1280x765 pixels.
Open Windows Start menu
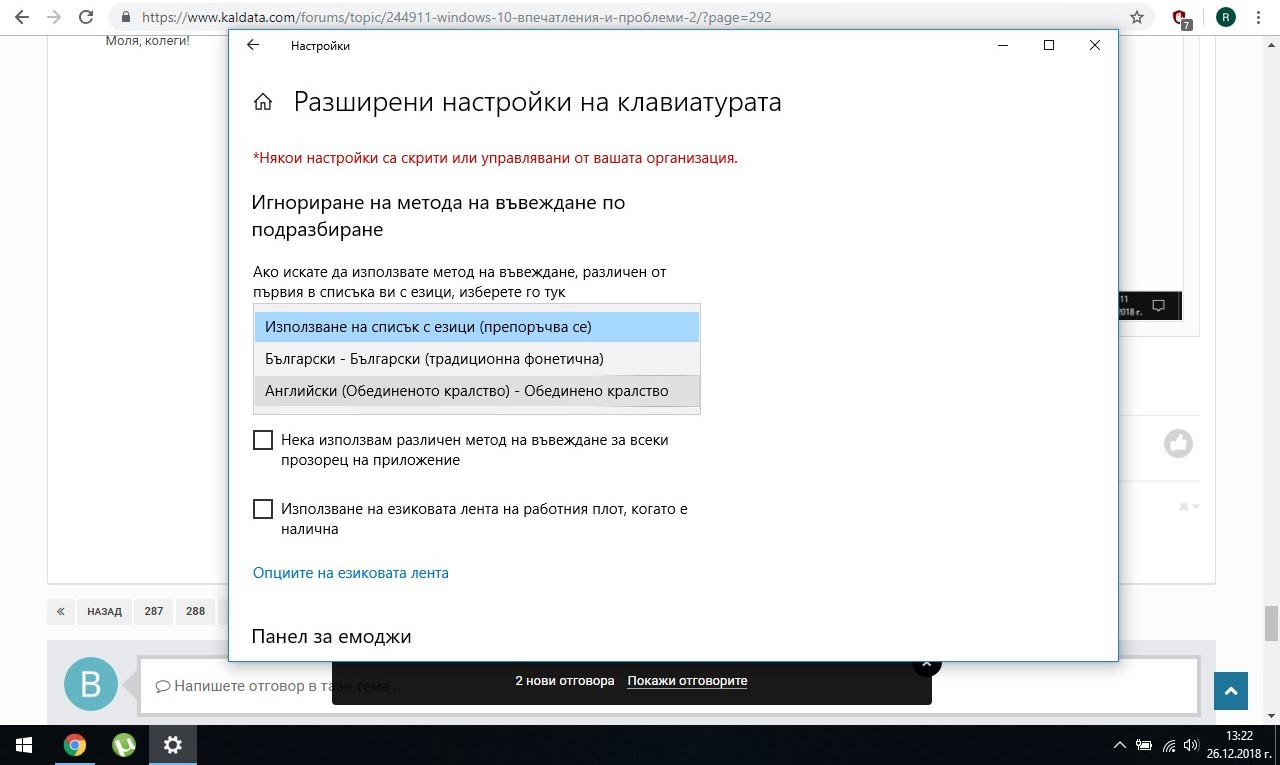pos(24,745)
